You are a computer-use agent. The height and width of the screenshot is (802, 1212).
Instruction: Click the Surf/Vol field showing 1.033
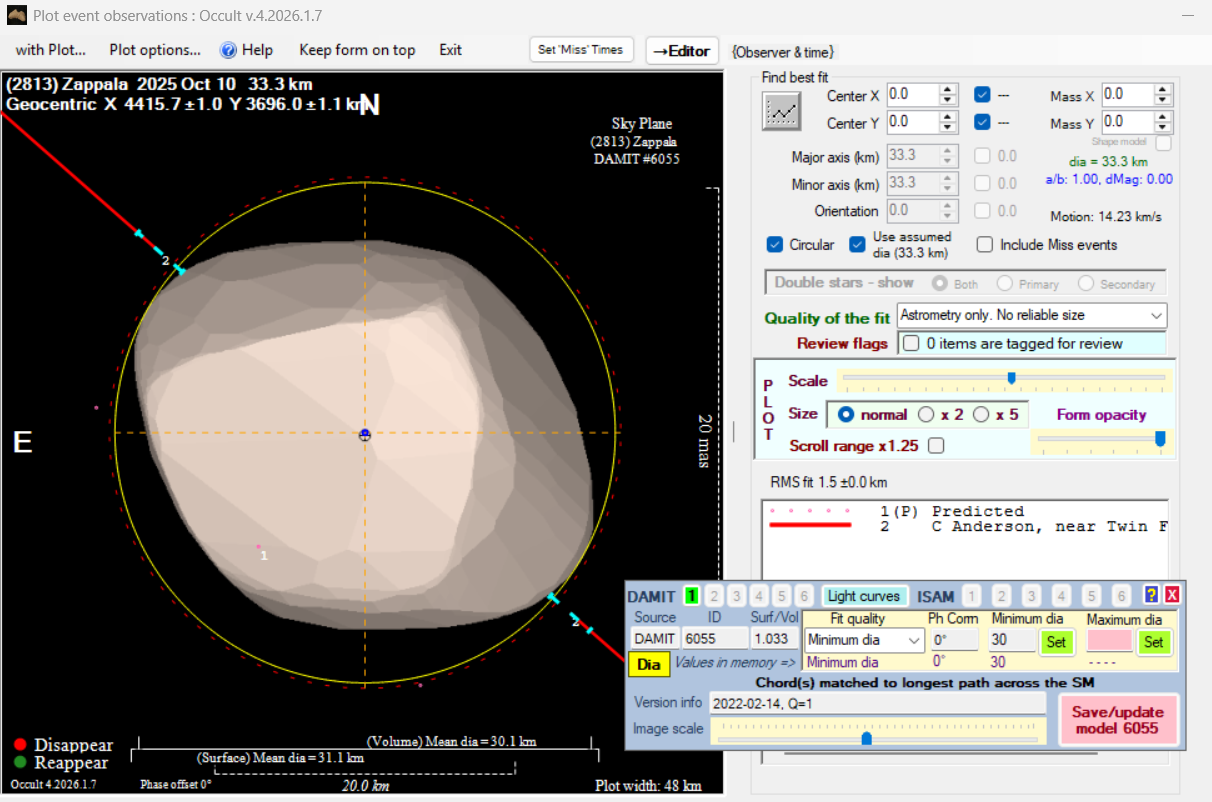coord(775,639)
